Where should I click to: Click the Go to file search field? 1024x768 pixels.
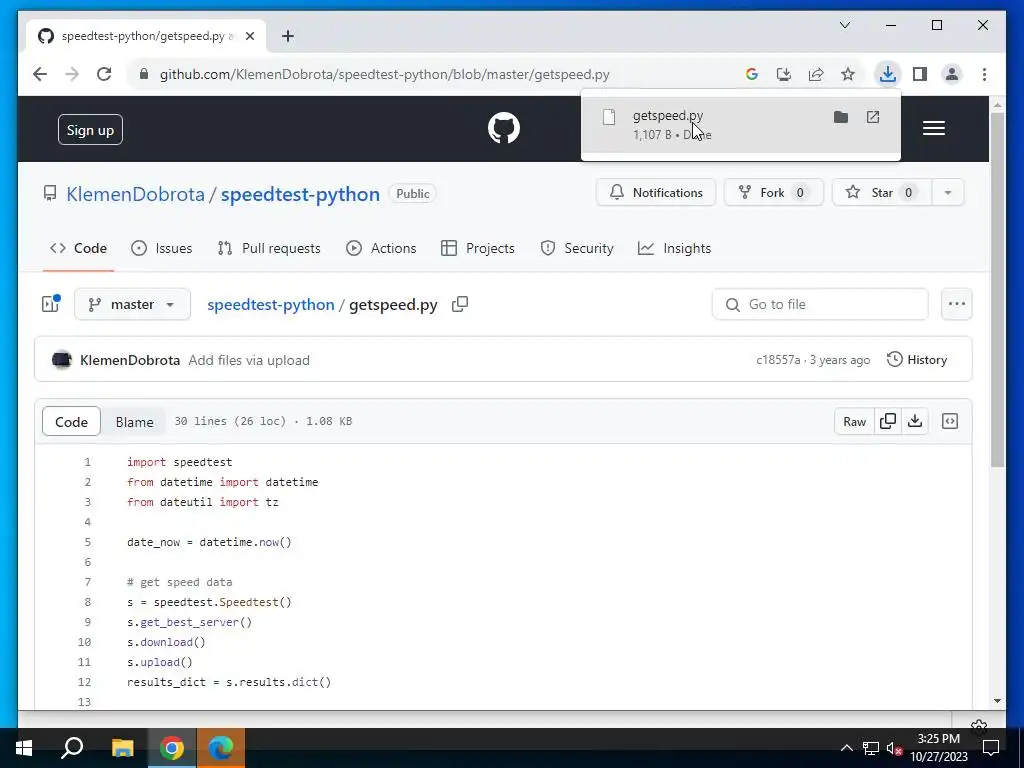click(x=820, y=304)
